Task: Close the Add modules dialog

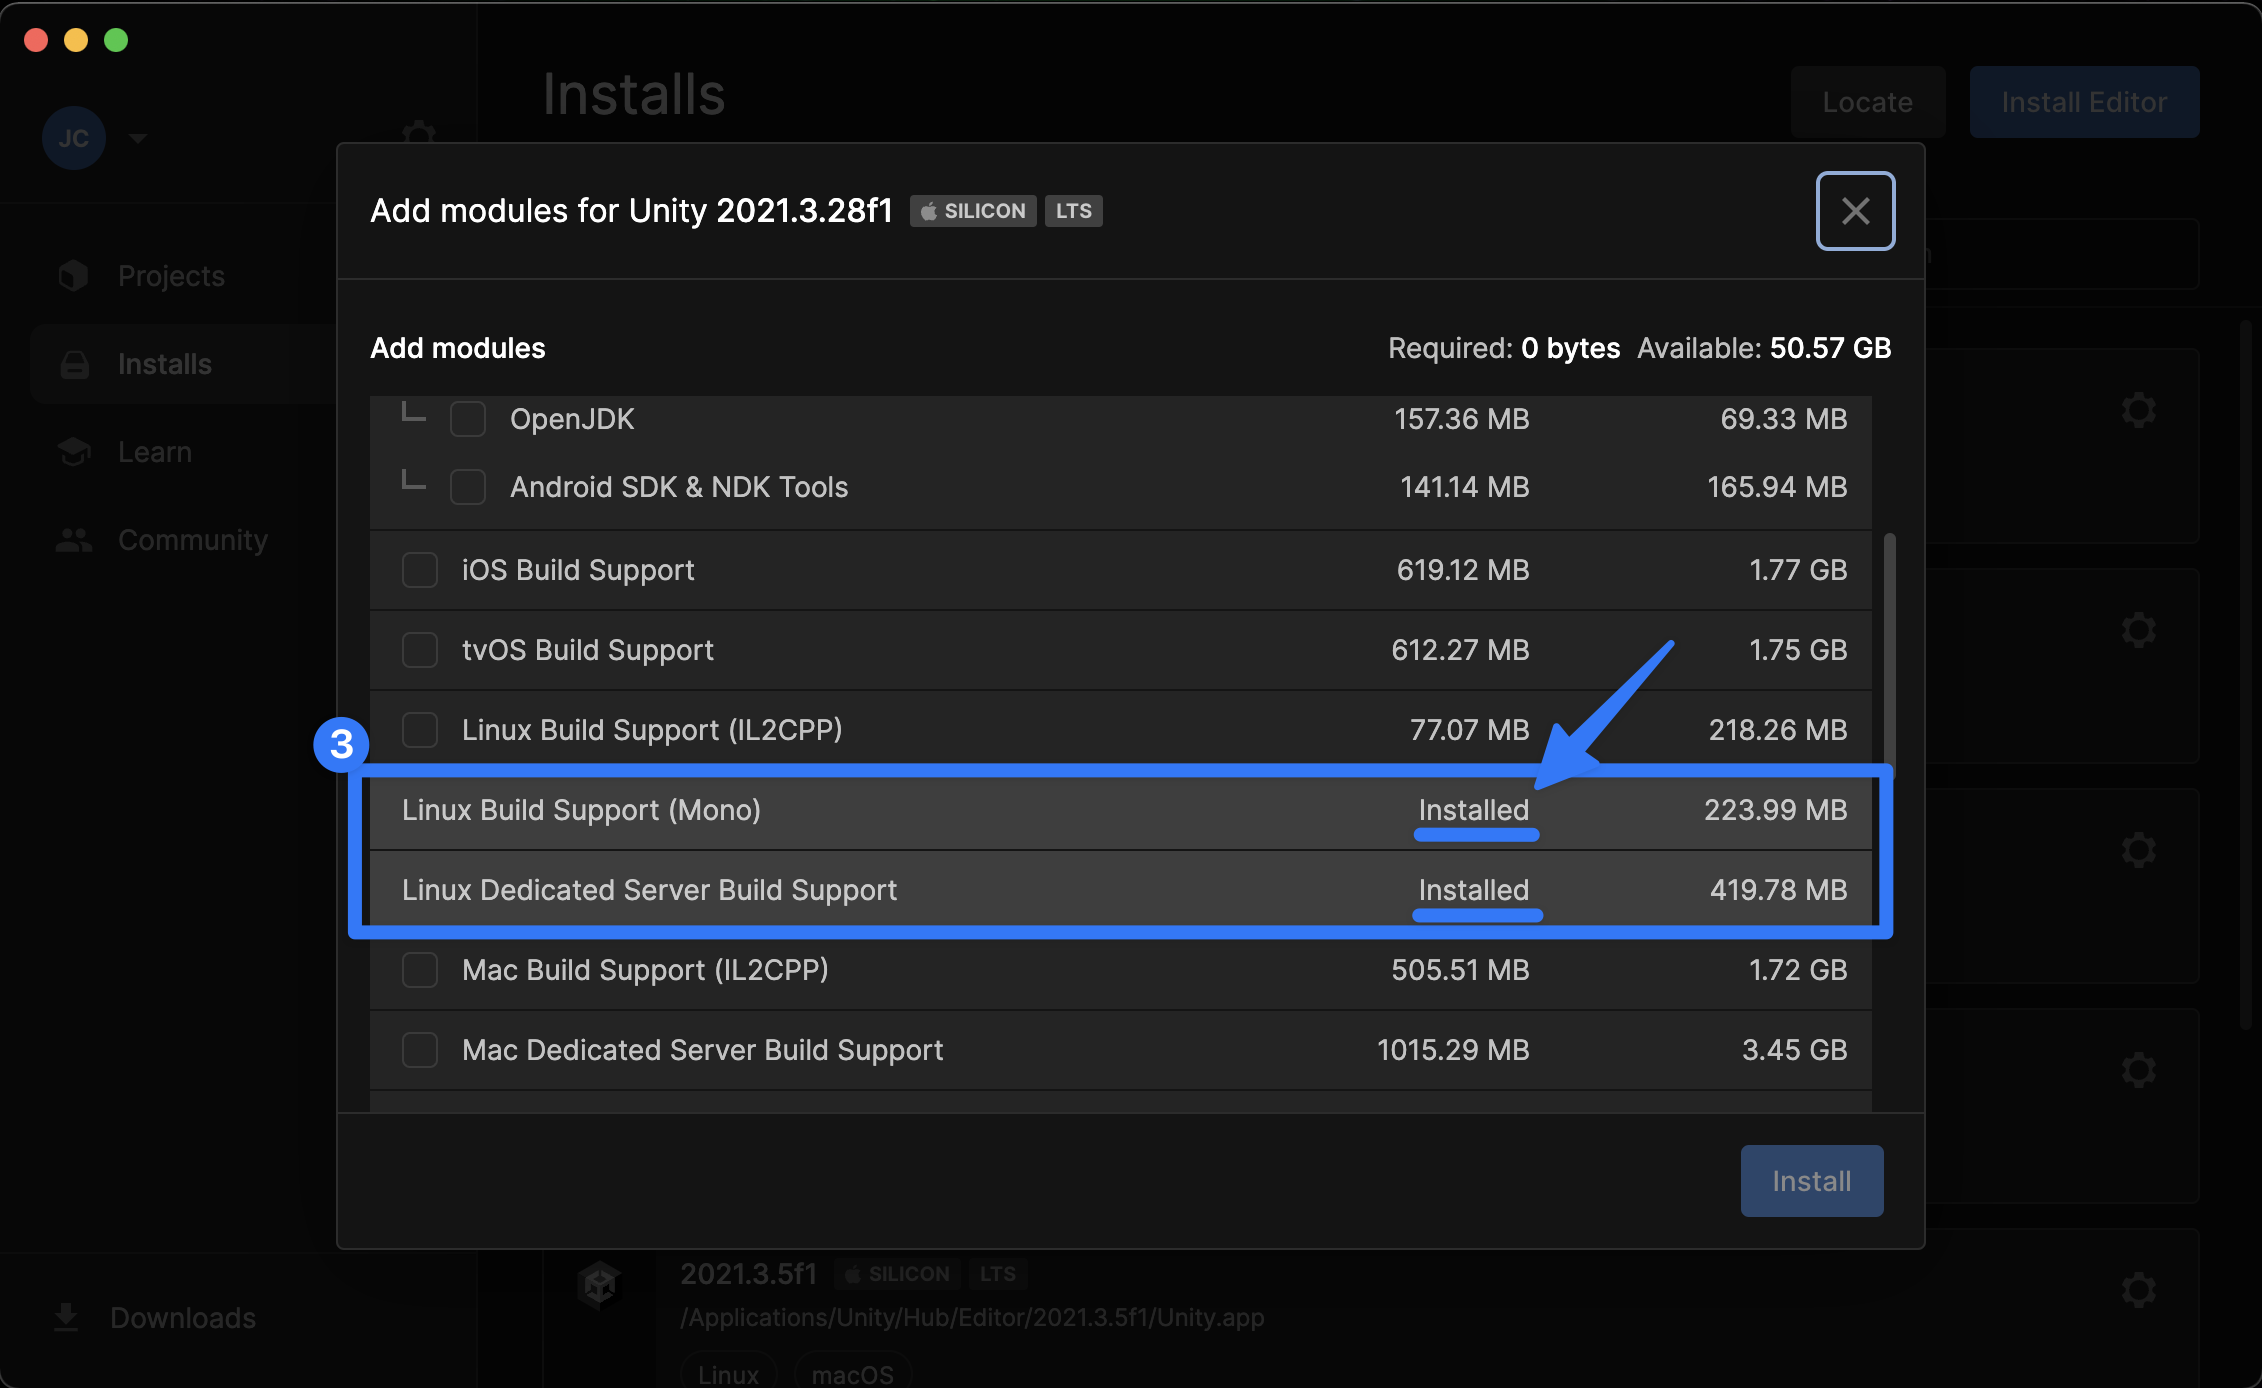Action: (1855, 211)
